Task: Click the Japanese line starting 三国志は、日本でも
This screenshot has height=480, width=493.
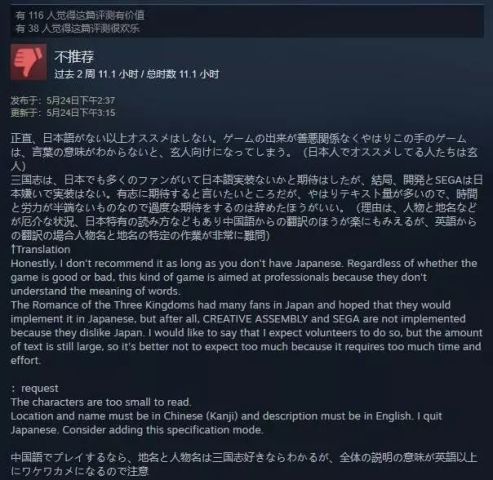Action: (247, 180)
